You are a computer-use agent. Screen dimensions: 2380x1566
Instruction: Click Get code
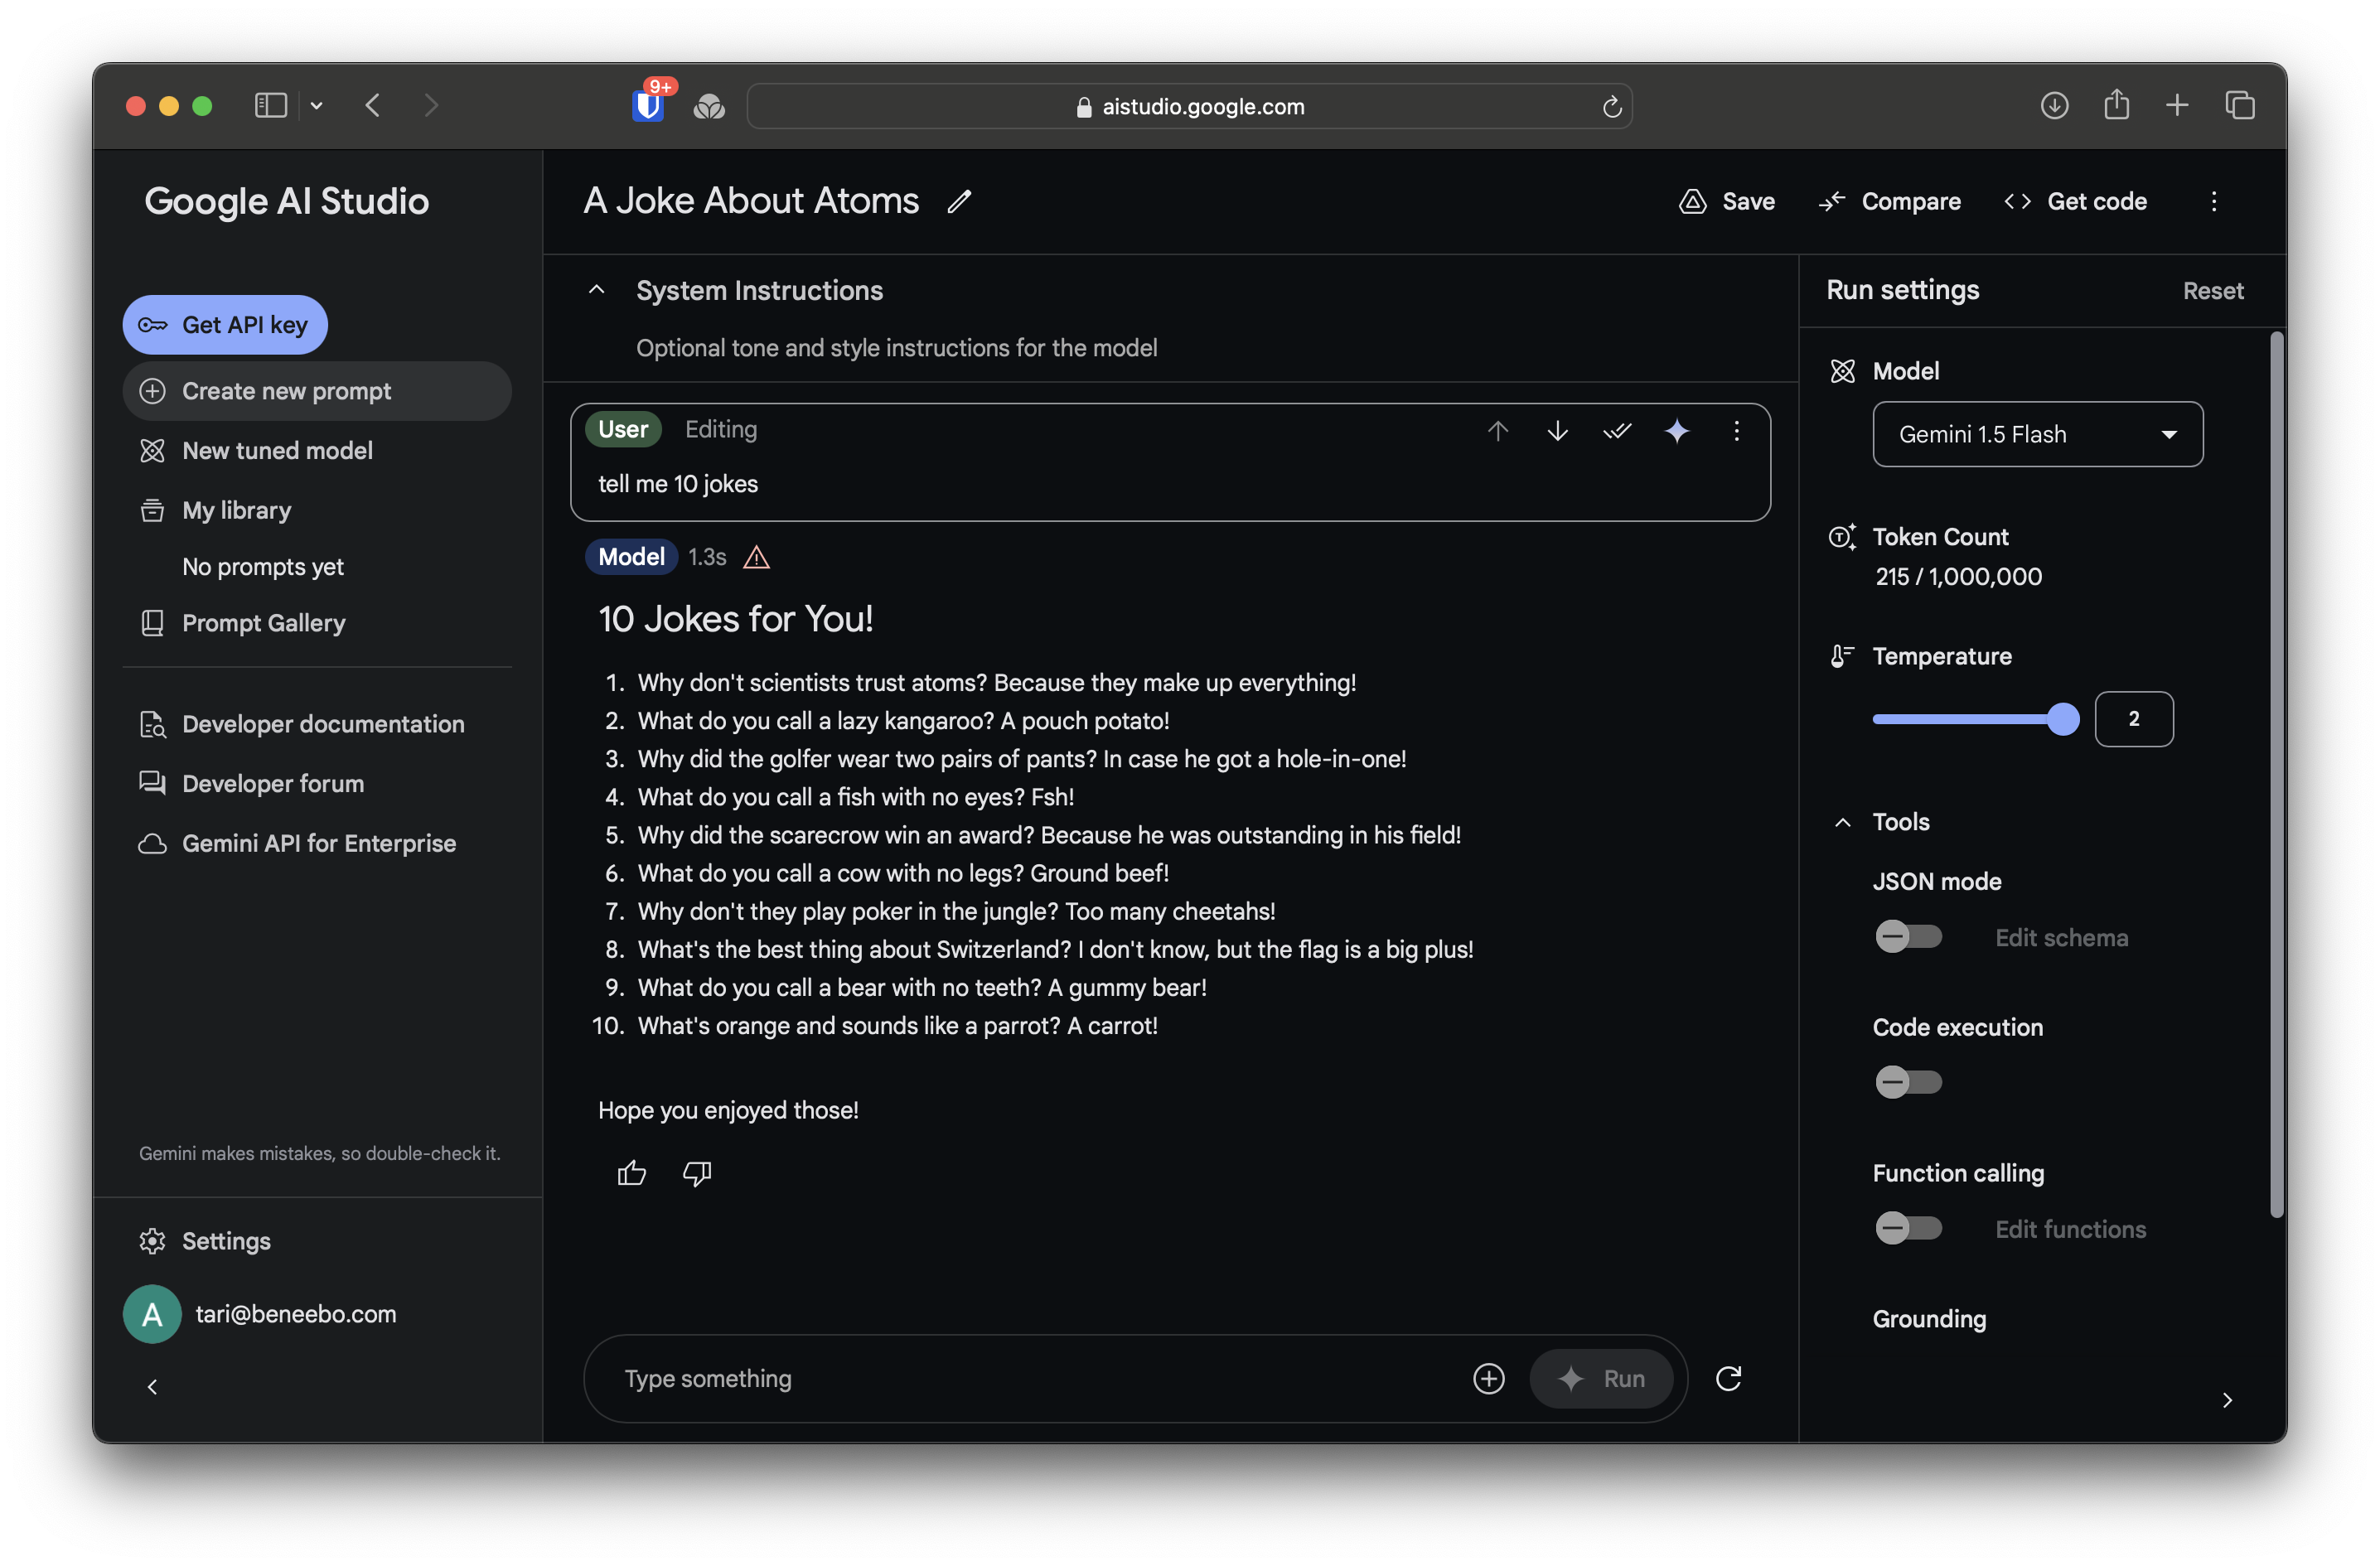[2075, 201]
